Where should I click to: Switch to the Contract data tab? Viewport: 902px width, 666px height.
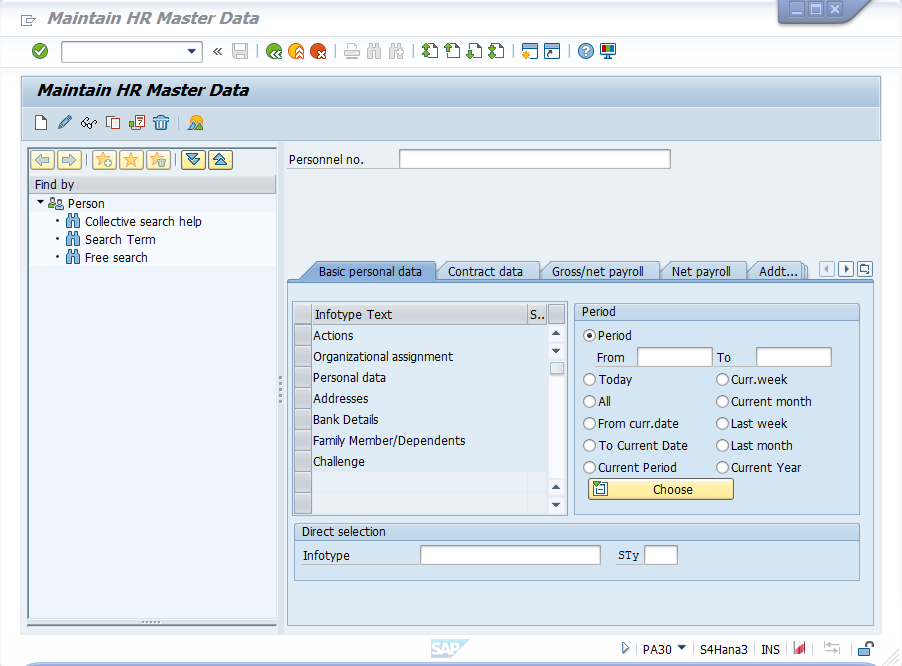[488, 270]
